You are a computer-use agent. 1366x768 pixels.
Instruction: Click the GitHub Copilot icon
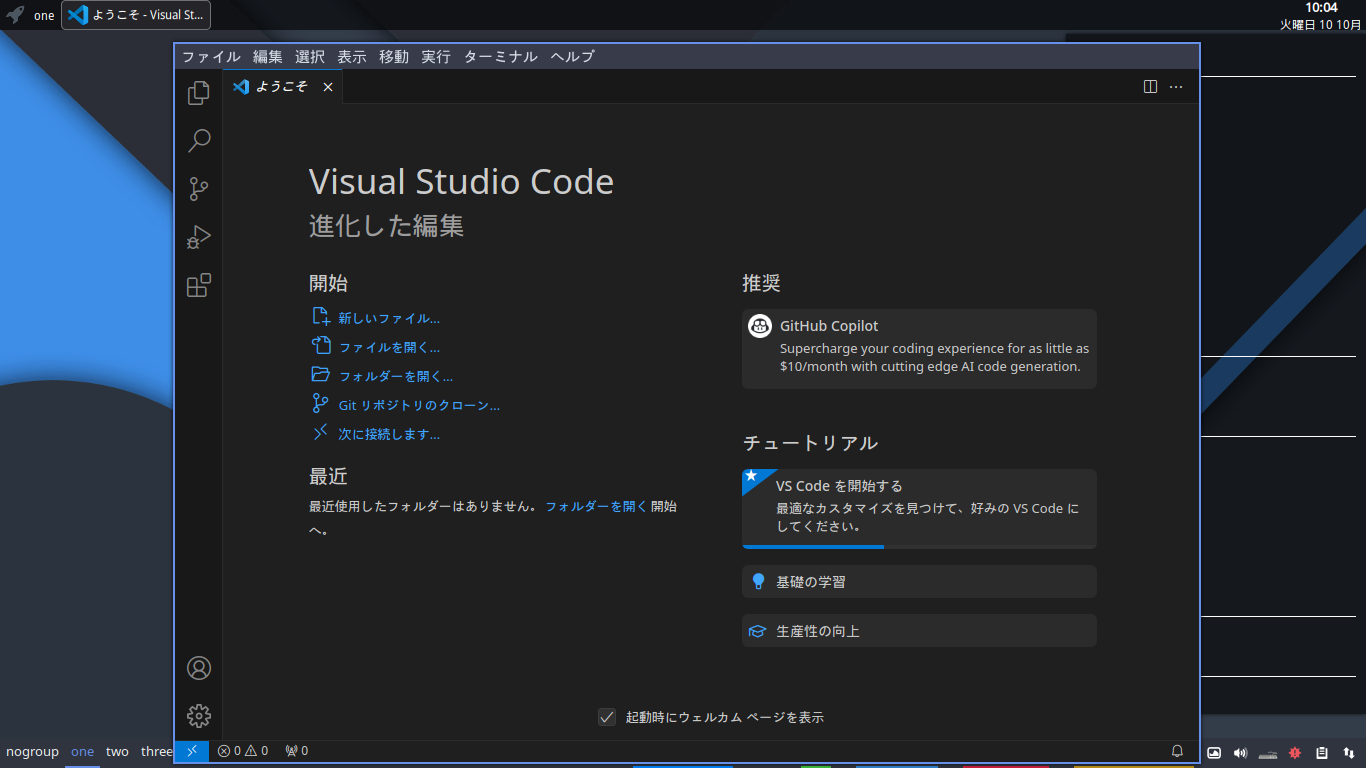pyautogui.click(x=760, y=326)
